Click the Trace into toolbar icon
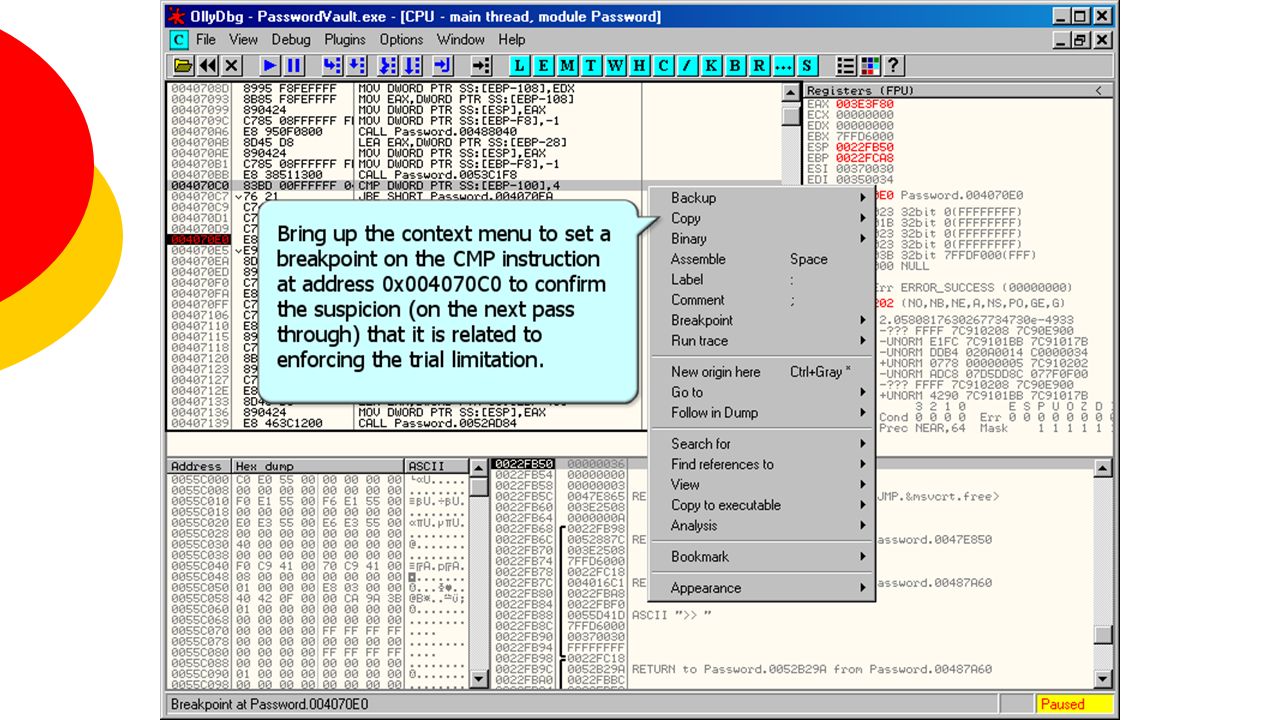 [x=389, y=66]
